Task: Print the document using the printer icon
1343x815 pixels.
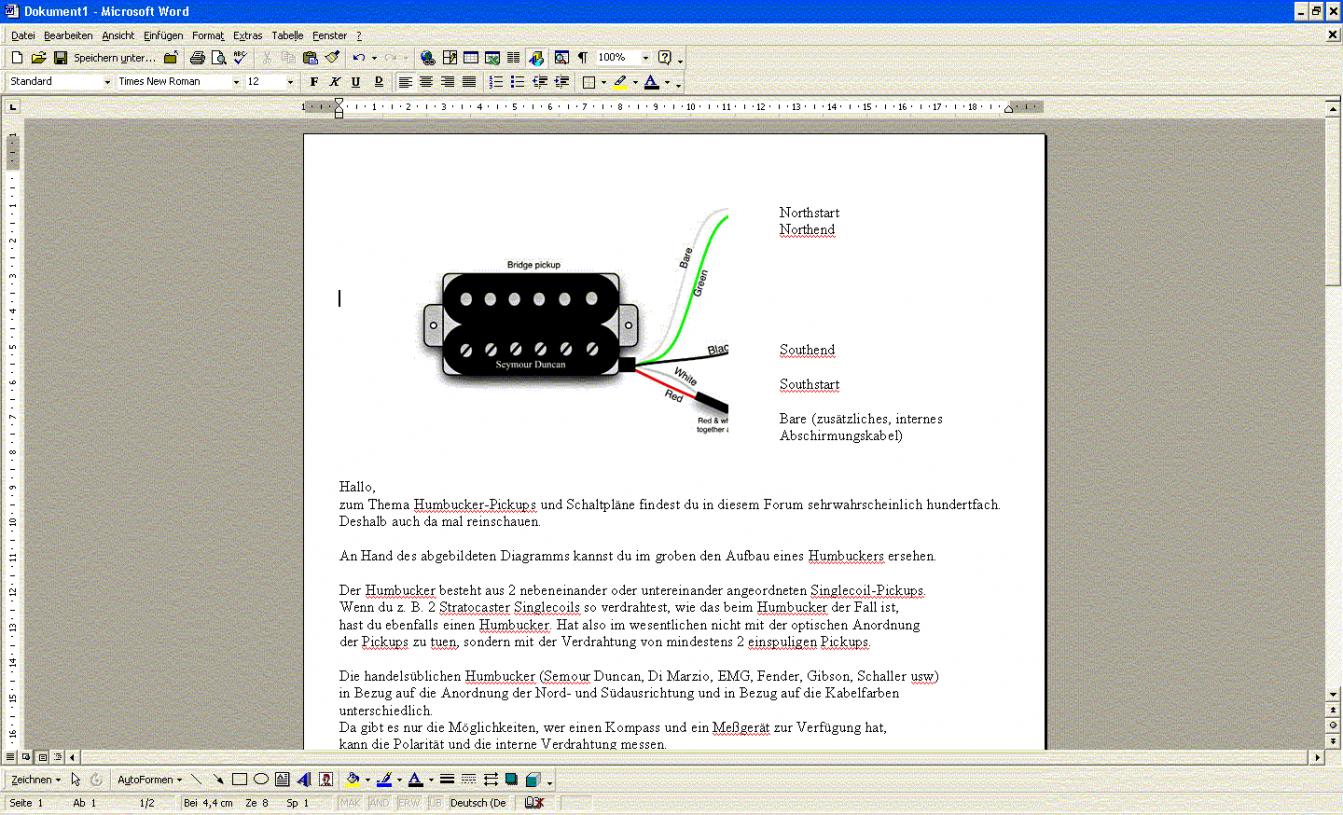Action: click(x=197, y=58)
